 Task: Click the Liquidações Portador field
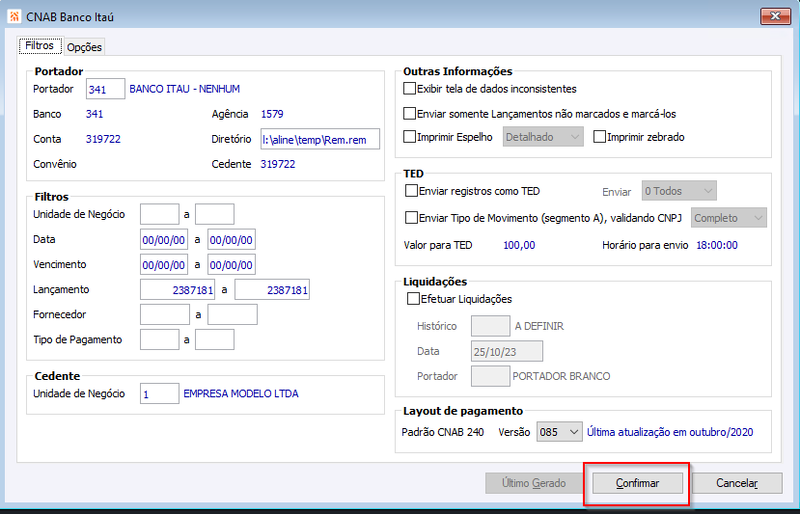pos(490,376)
